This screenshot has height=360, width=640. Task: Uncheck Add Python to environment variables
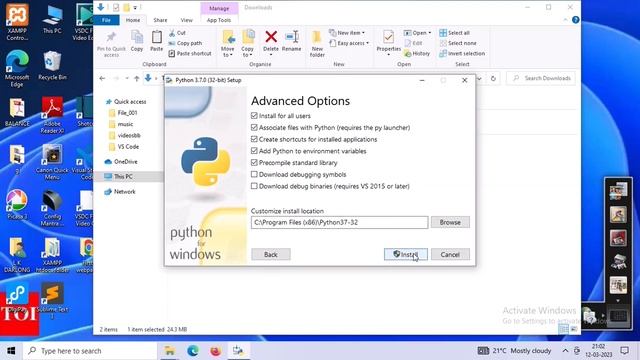click(x=254, y=151)
